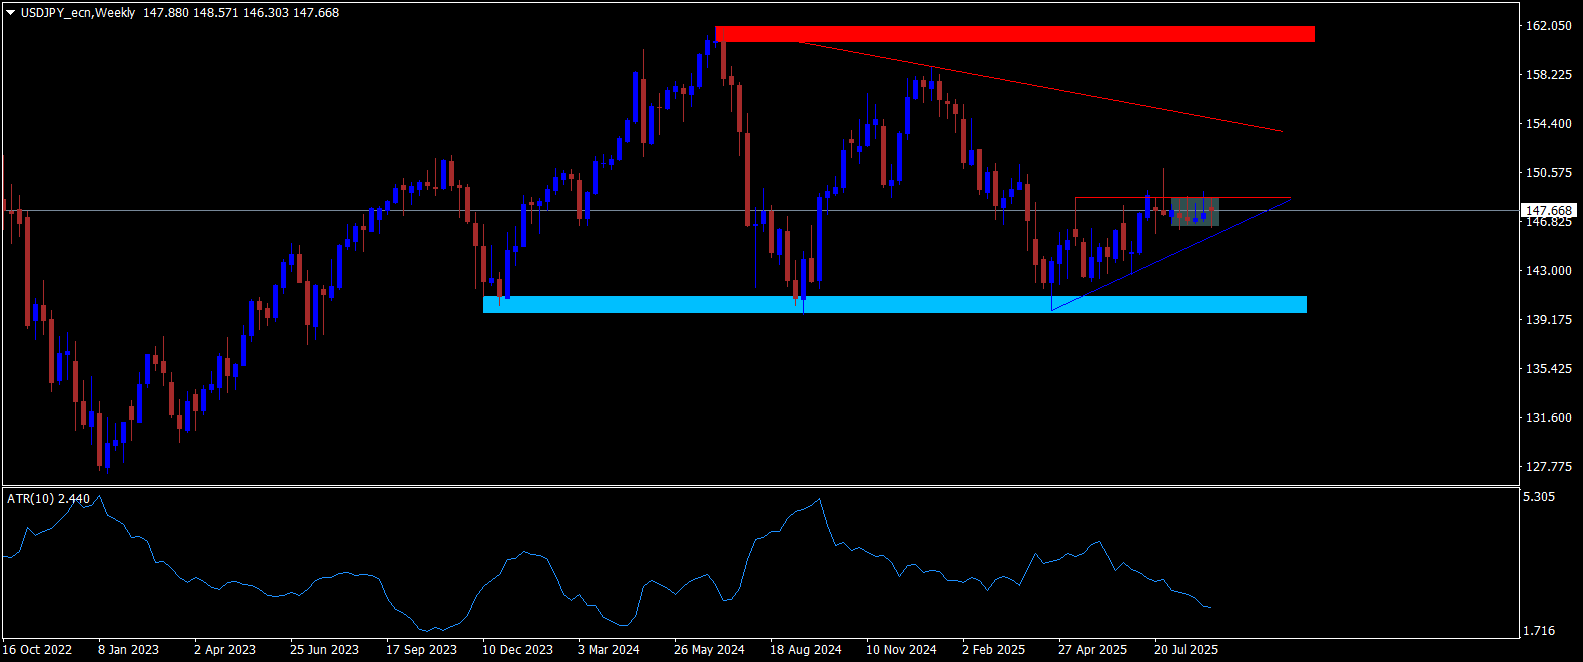Click the 8 Jan 2023 date label
1583x662 pixels.
pyautogui.click(x=128, y=650)
